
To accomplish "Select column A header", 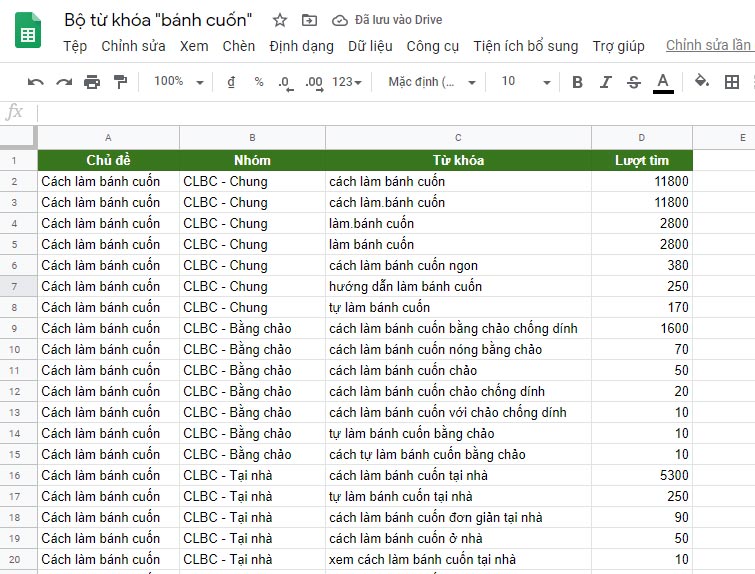I will click(x=108, y=138).
